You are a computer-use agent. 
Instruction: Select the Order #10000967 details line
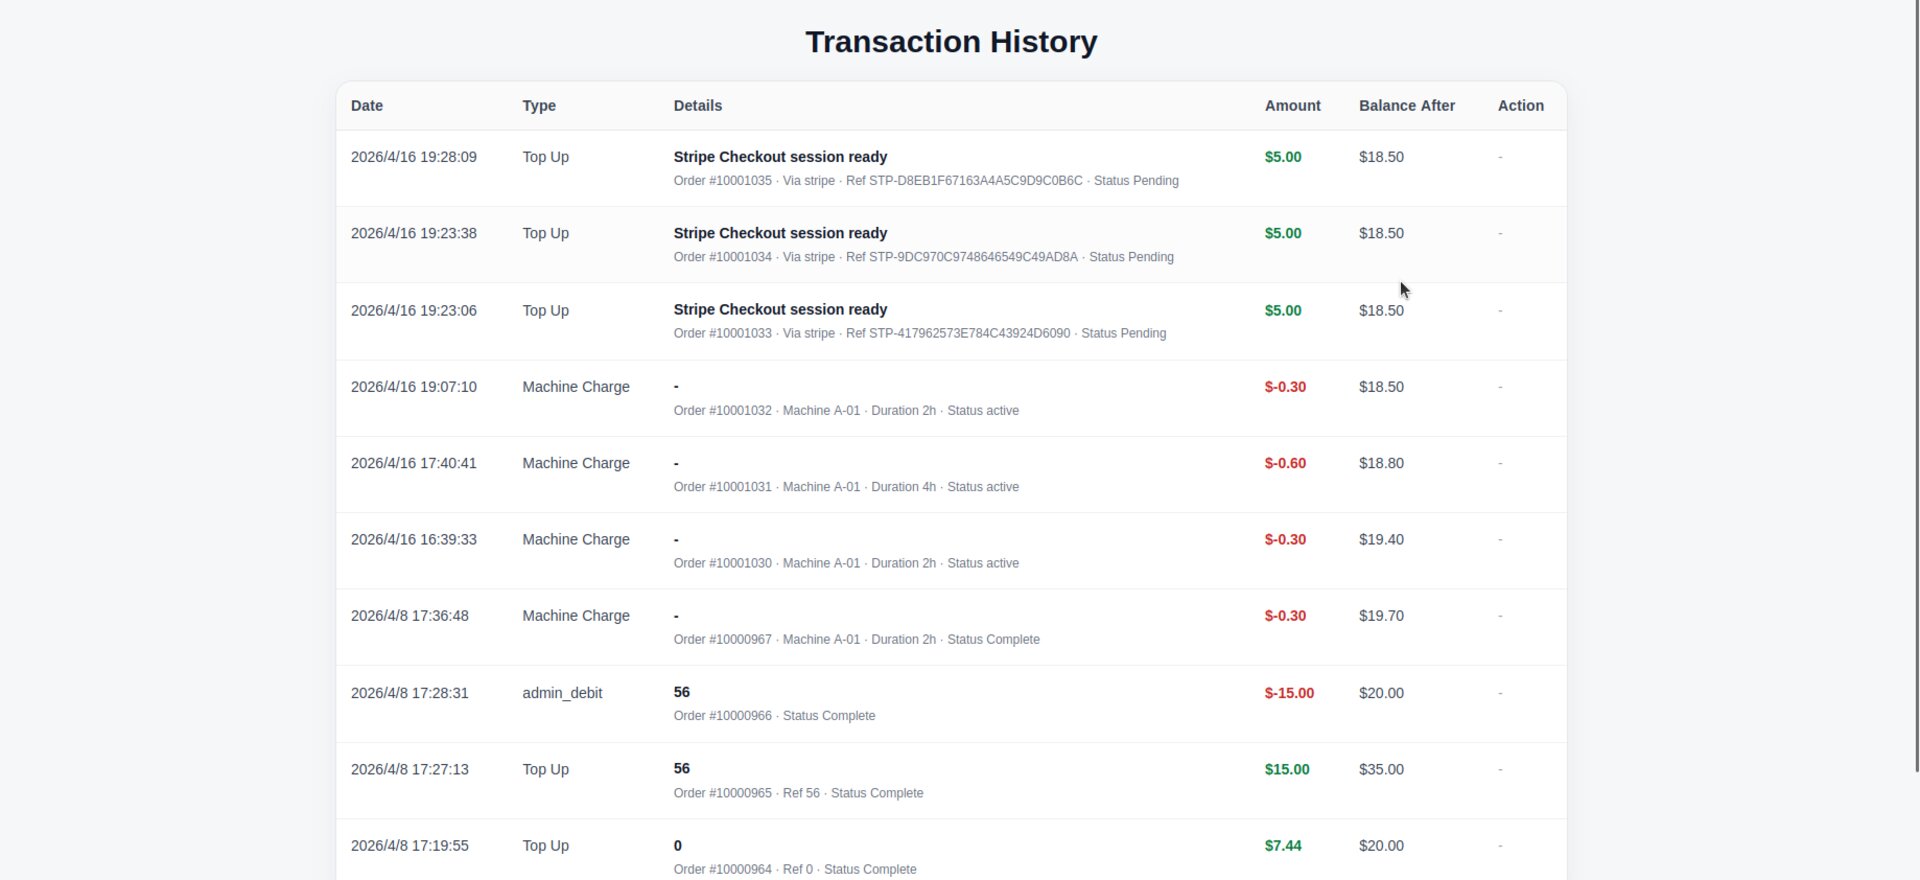point(856,640)
